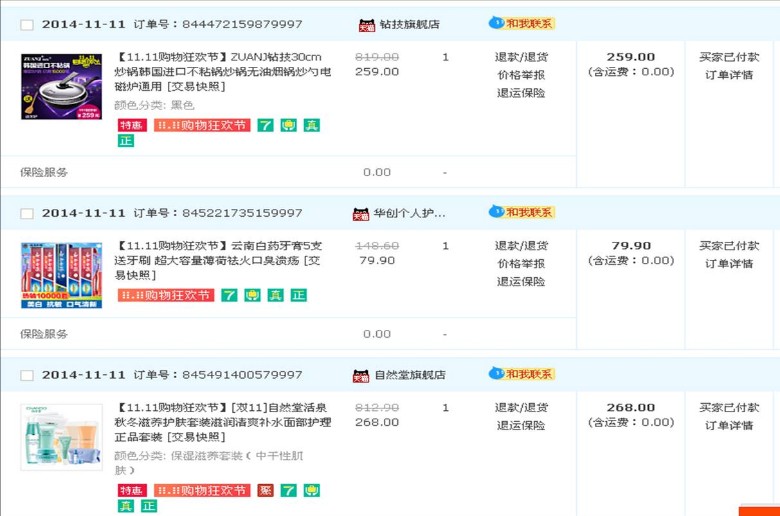Viewport: 780px width, 516px height.
Task: Click the Tmall icon beside 自然堂旗舰店
Action: 361,376
